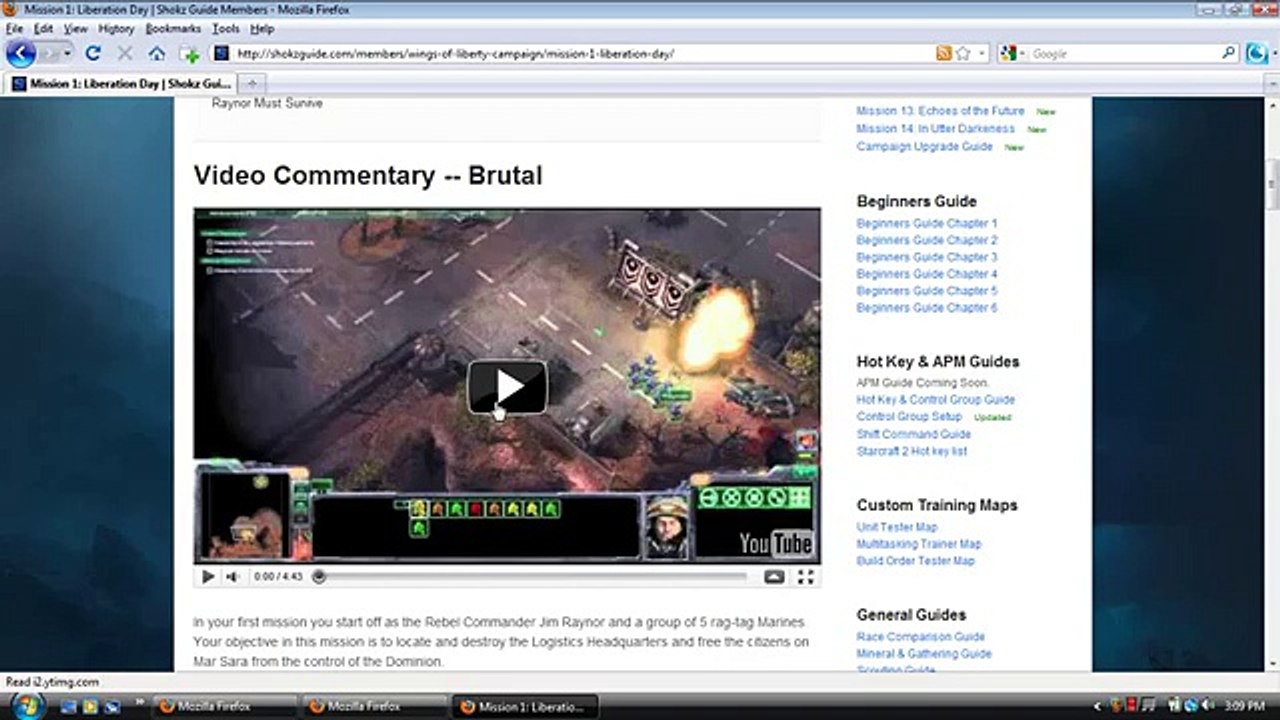The image size is (1280, 720).
Task: Open the Help menu
Action: point(262,29)
